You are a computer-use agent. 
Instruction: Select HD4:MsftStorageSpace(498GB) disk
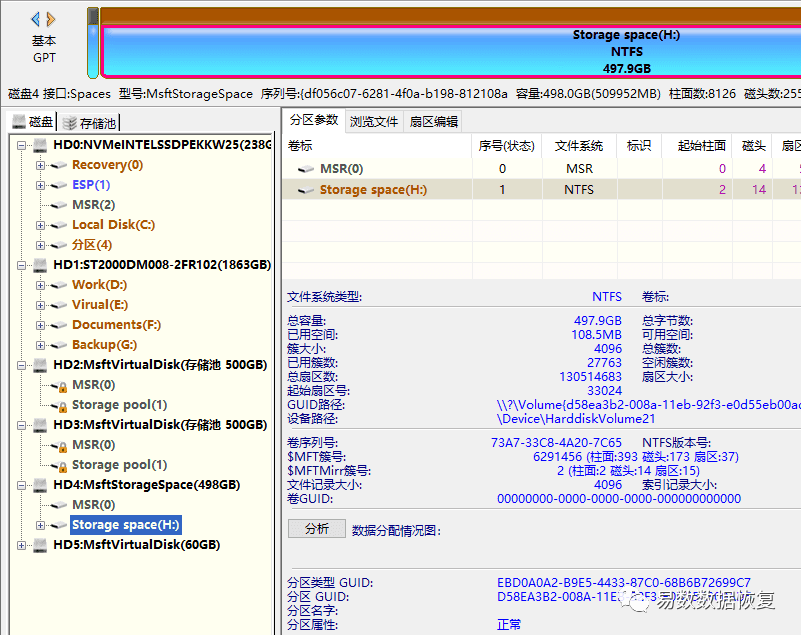147,485
